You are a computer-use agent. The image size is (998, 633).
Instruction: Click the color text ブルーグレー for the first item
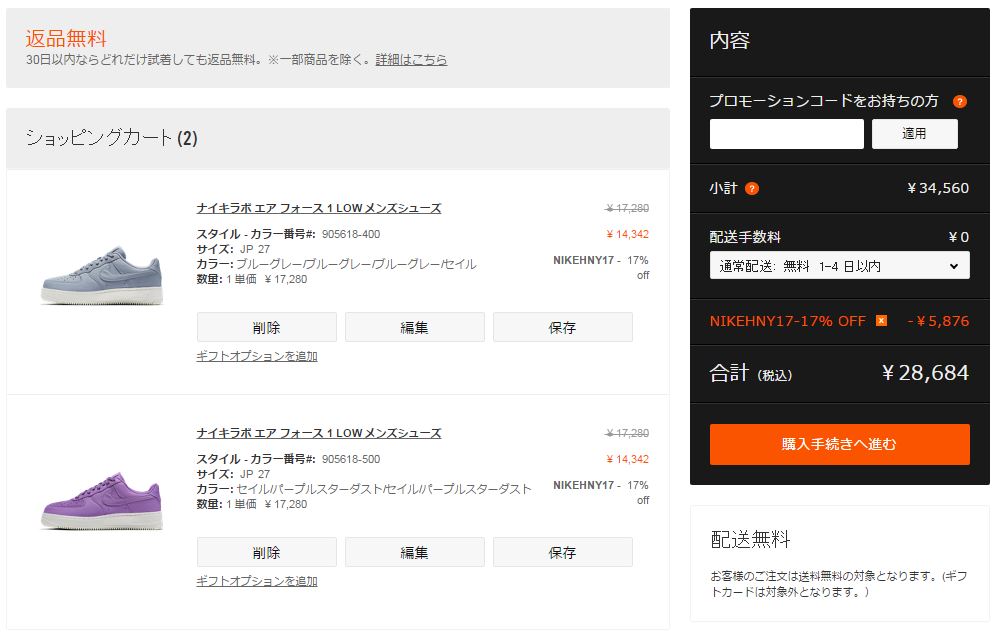point(356,264)
